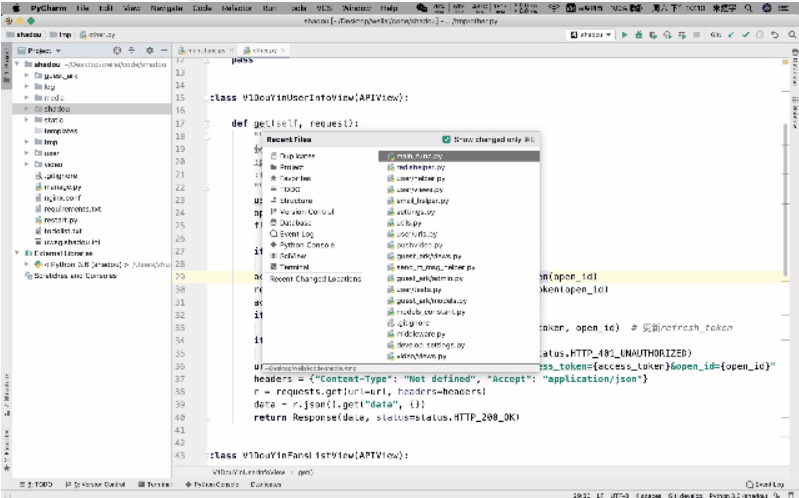The height and width of the screenshot is (498, 799).
Task: Open the Project view dropdown arrow
Action: (x=58, y=51)
